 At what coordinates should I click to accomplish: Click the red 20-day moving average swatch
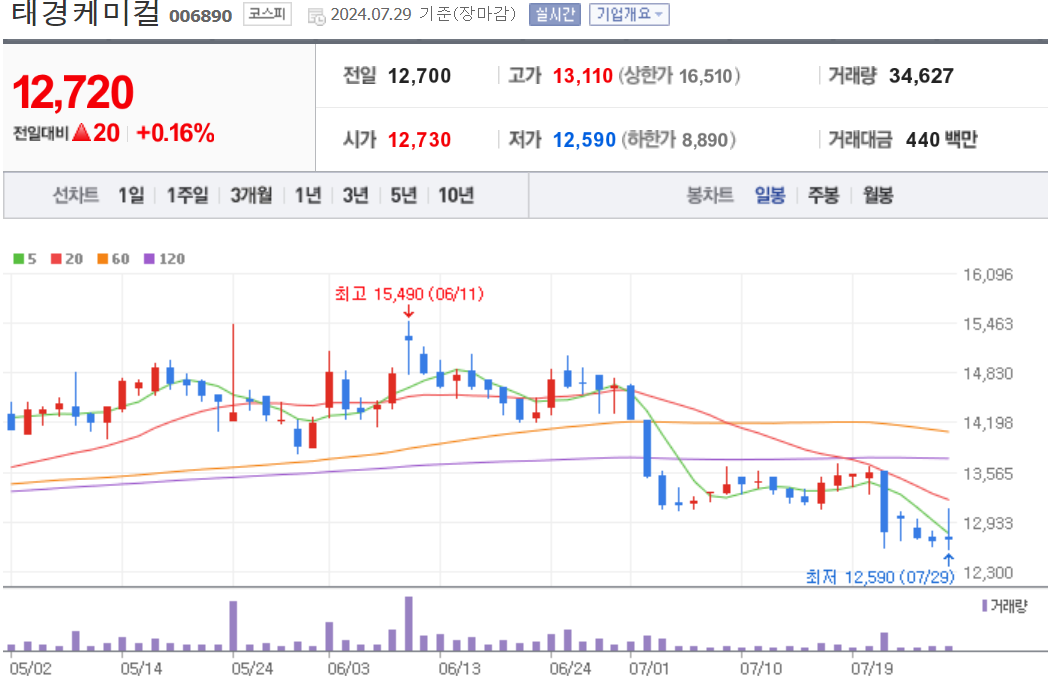(56, 259)
